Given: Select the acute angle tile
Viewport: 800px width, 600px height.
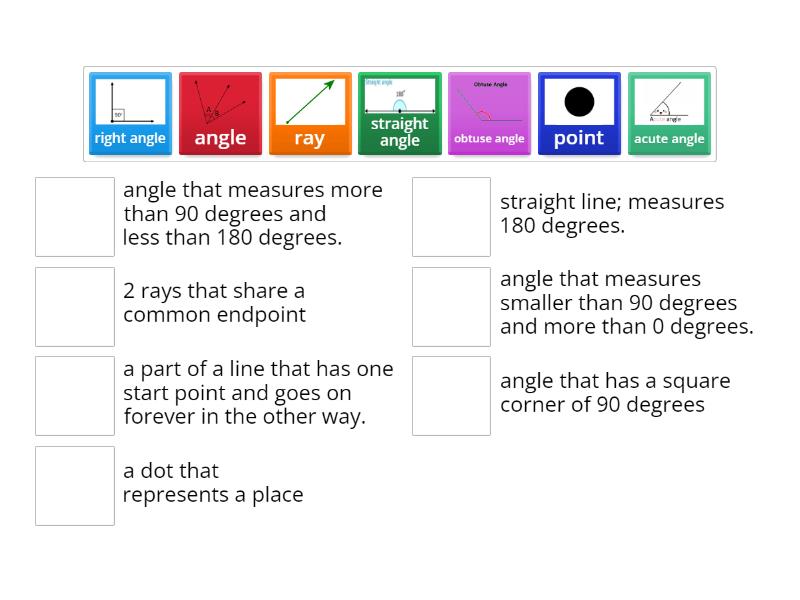Looking at the screenshot, I should (669, 113).
